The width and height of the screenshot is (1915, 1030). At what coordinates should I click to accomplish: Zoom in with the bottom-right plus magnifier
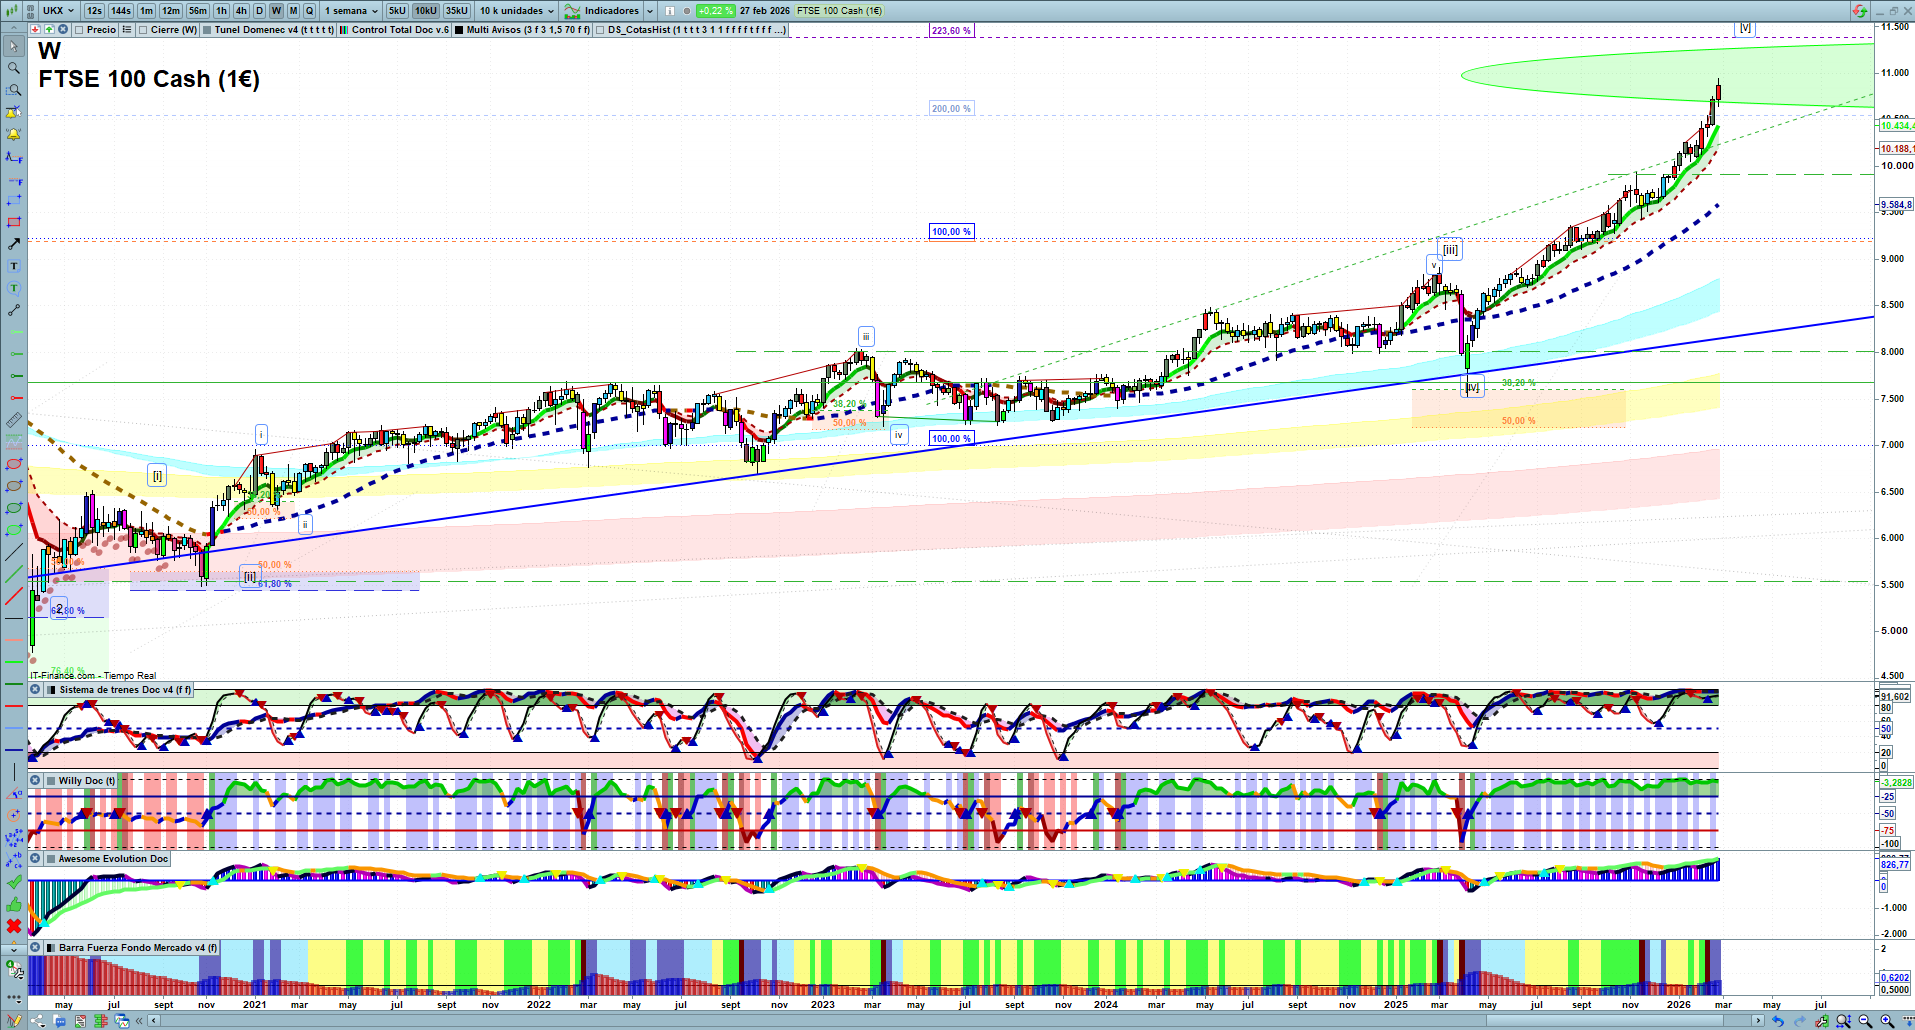point(1887,1021)
